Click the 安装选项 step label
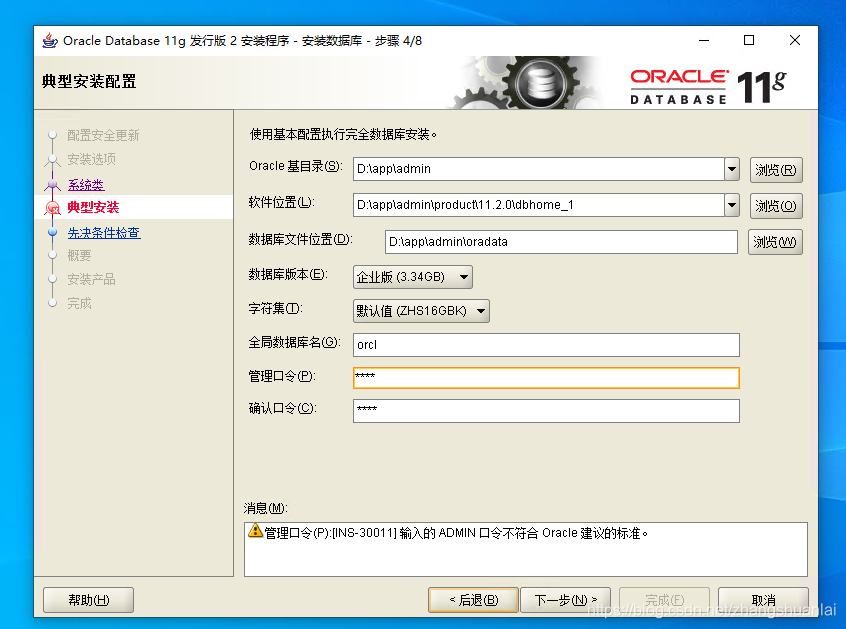 (91, 159)
